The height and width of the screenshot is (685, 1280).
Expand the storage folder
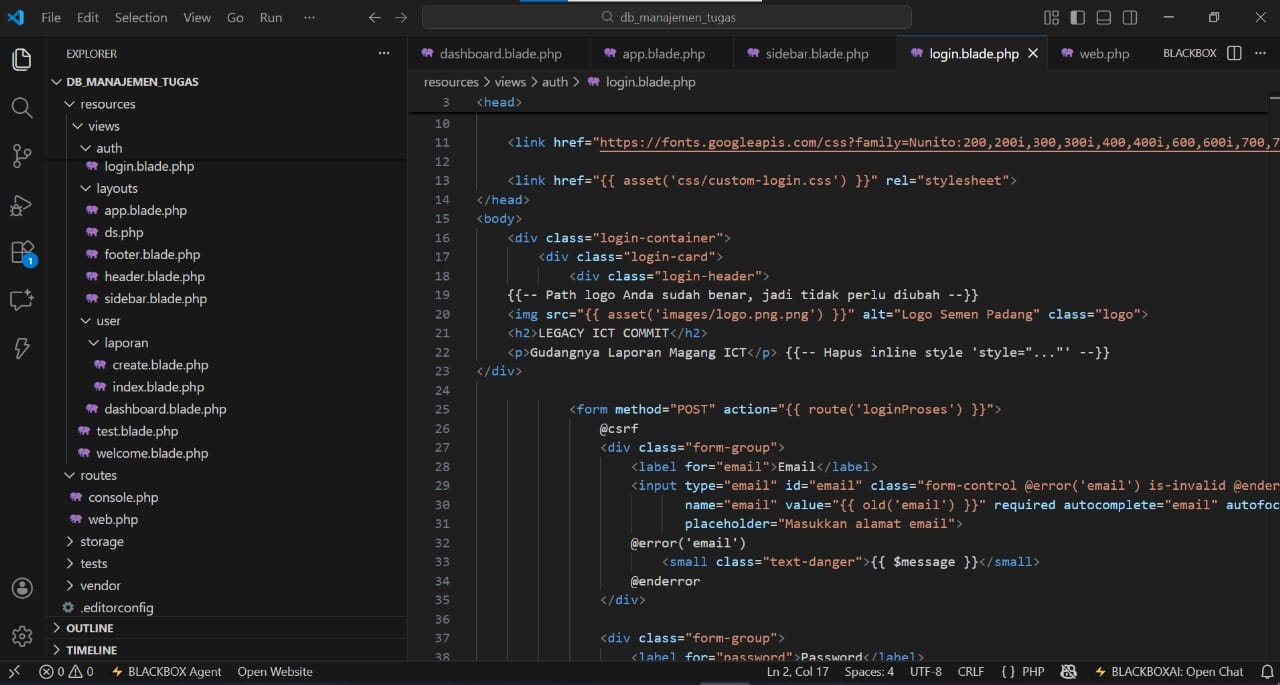pyautogui.click(x=101, y=541)
